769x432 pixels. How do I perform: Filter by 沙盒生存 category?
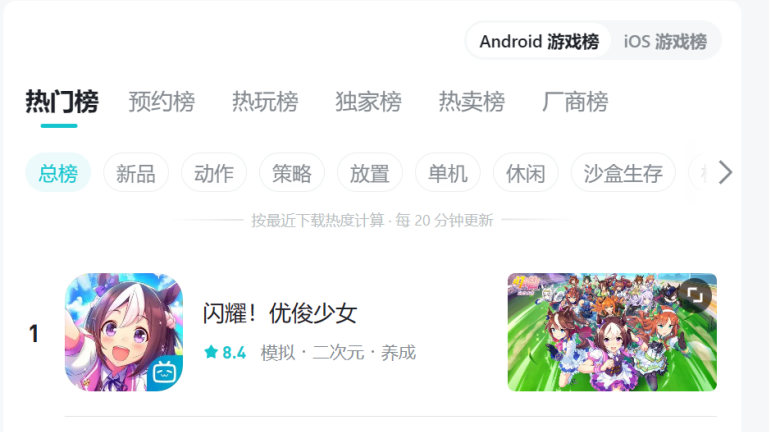[623, 173]
